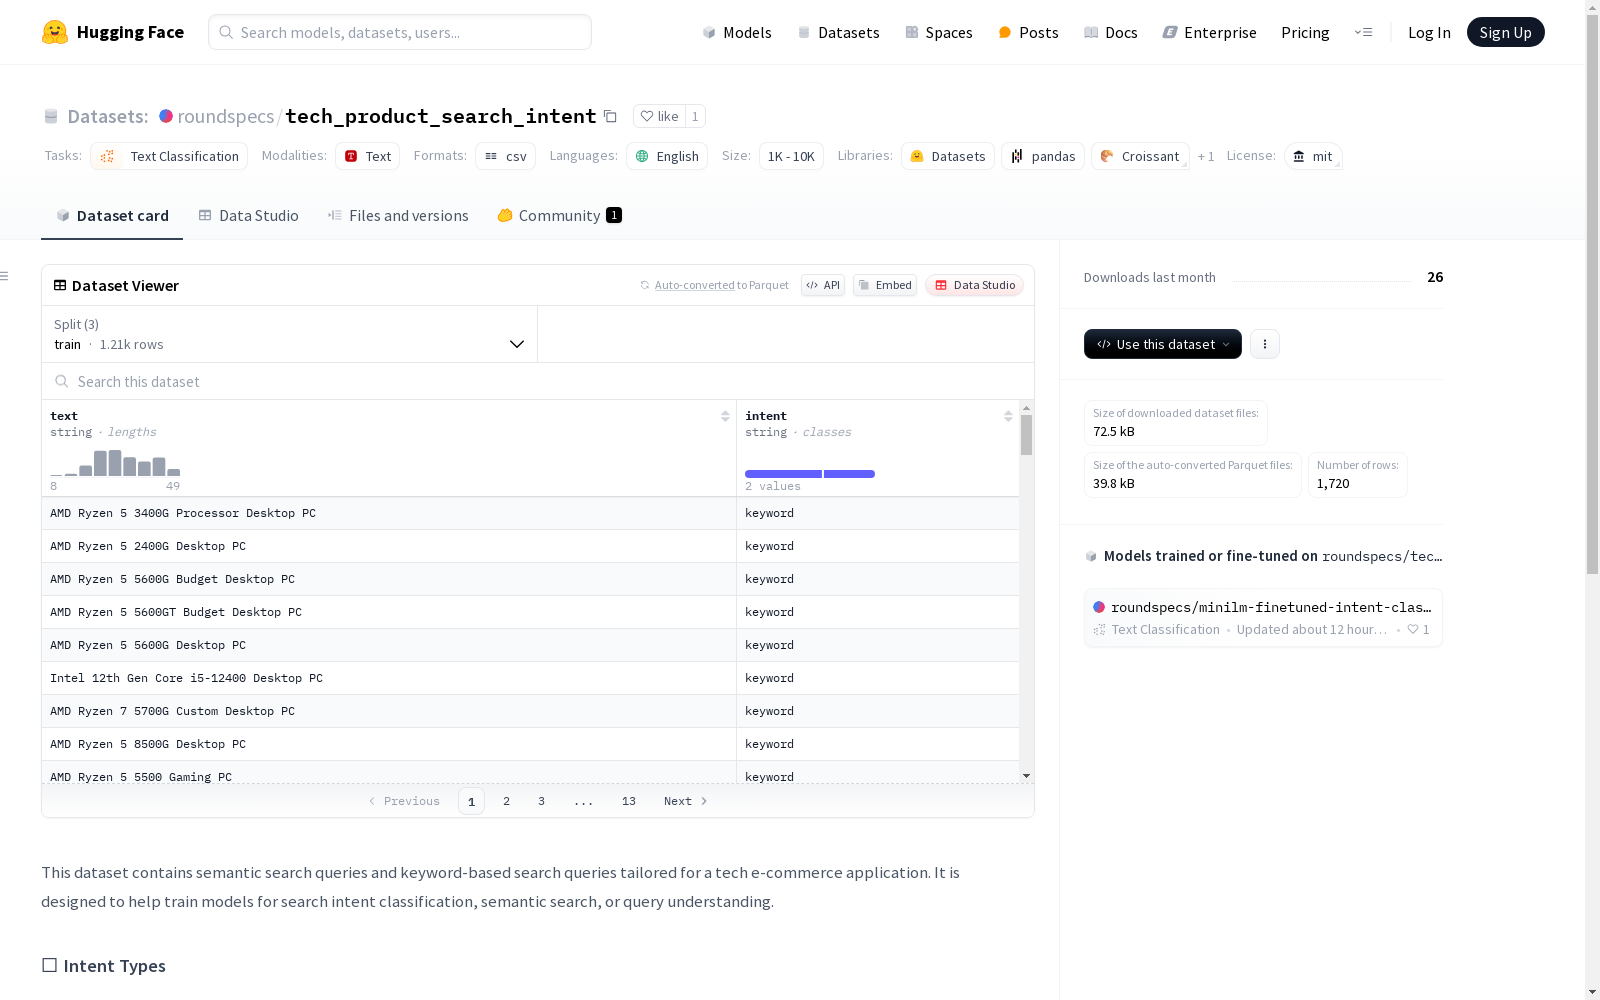Select row AMD Ryzen 7 5700G Custom Desktop PC
The width and height of the screenshot is (1600, 1000).
click(x=530, y=711)
